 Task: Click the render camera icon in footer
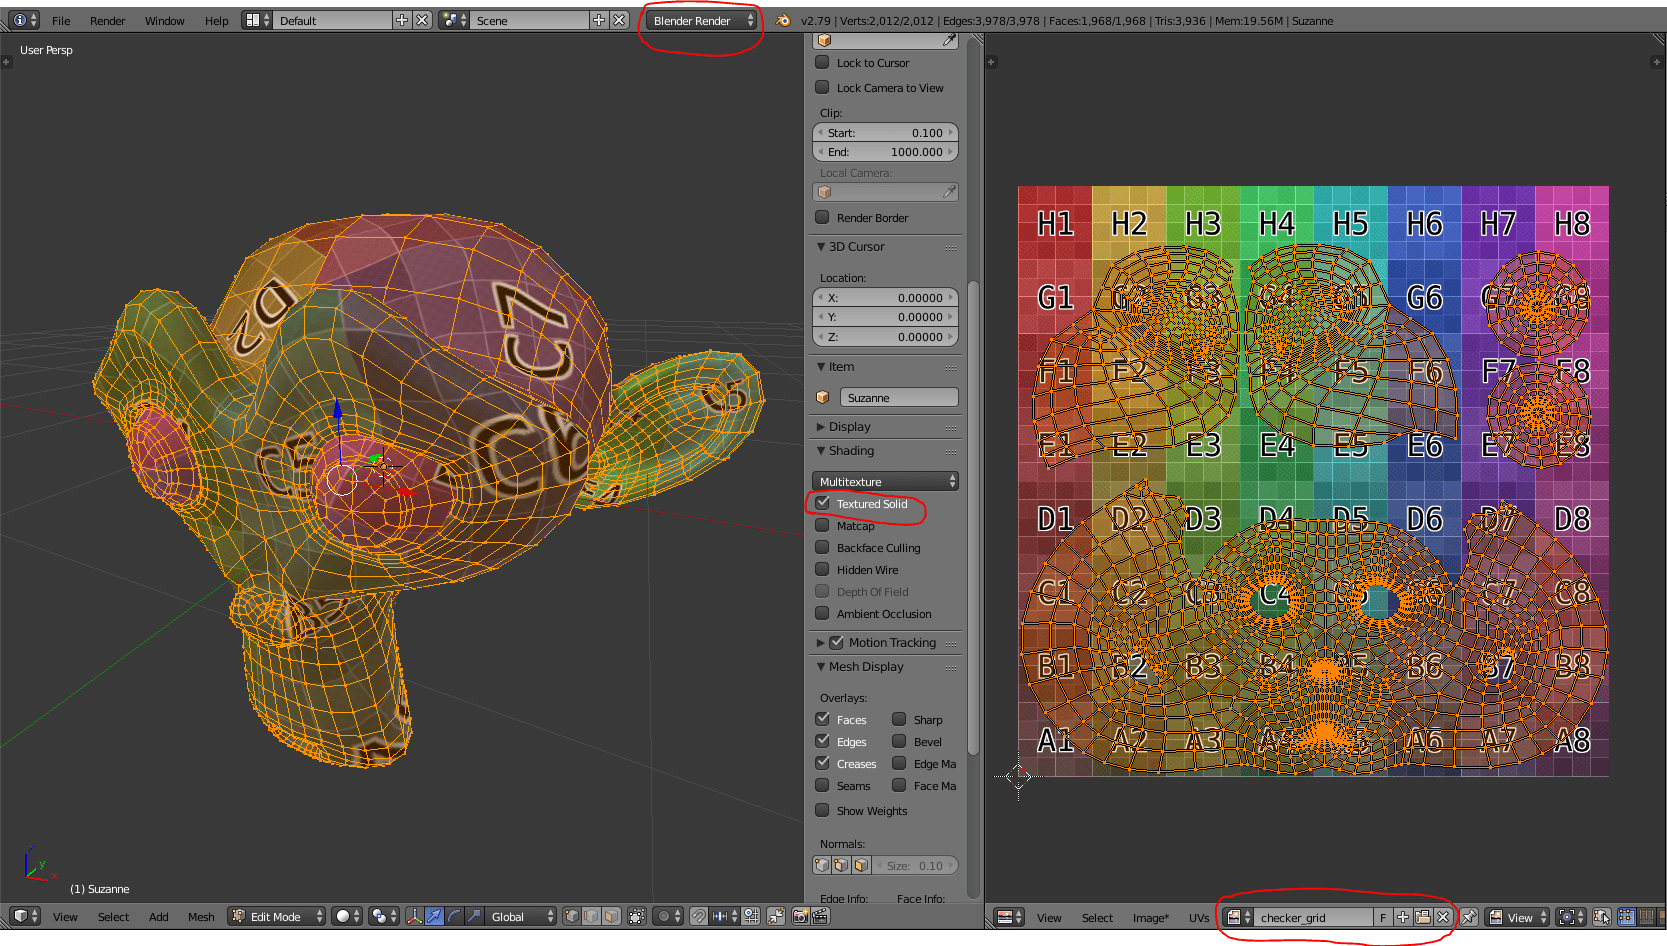pos(801,917)
